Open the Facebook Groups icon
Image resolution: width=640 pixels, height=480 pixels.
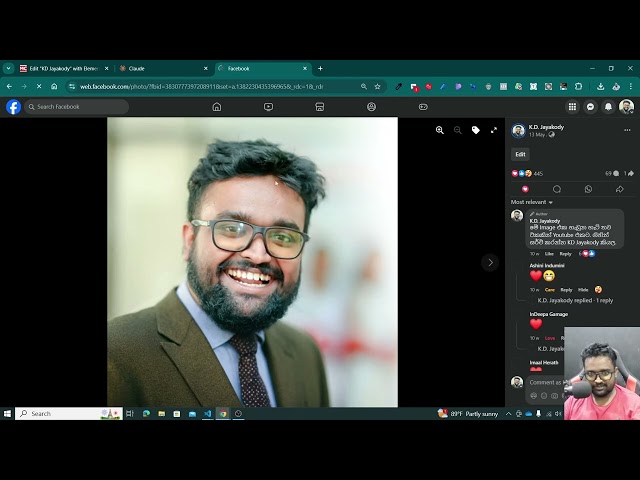pyautogui.click(x=371, y=107)
